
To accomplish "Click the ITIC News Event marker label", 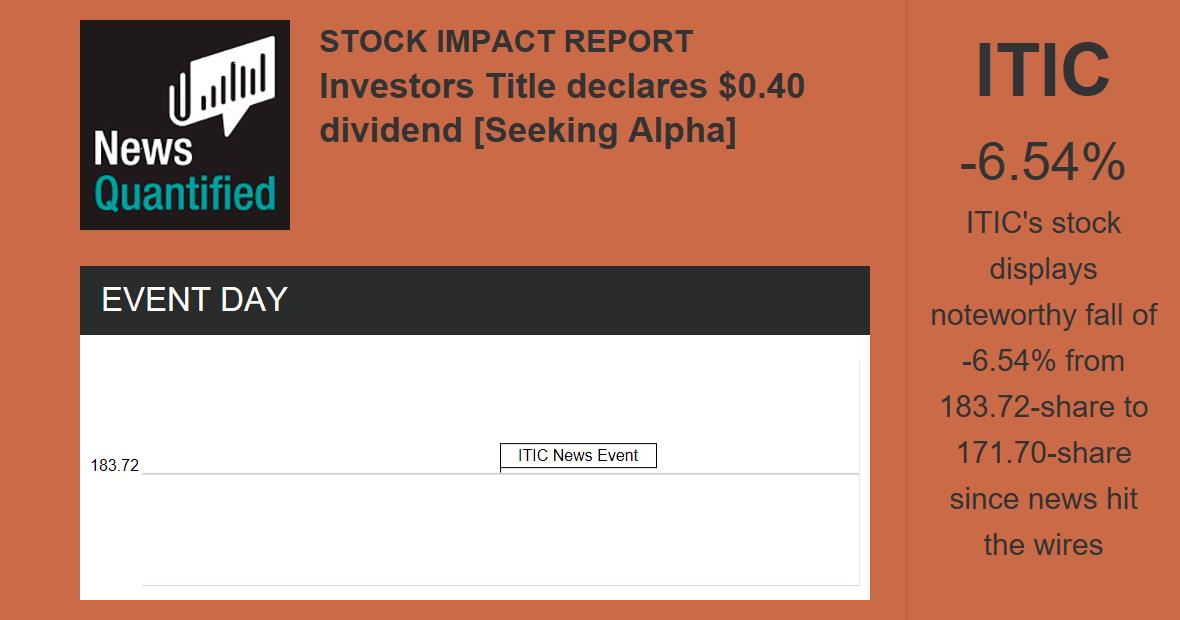I will point(578,456).
